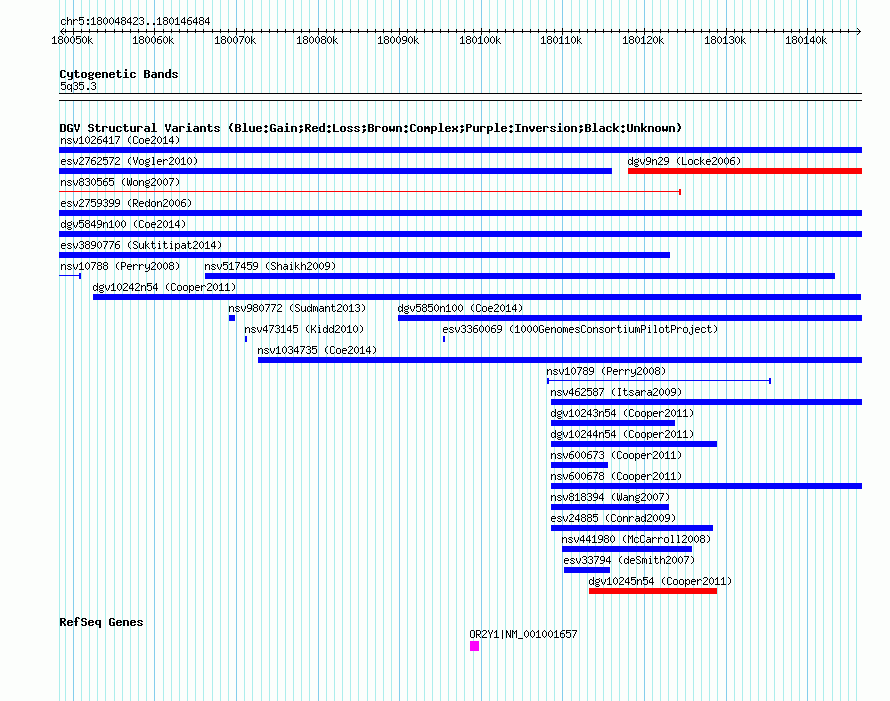Select the esv2762572 (Vogler2010) blue bar
The image size is (890, 701).
click(x=335, y=171)
